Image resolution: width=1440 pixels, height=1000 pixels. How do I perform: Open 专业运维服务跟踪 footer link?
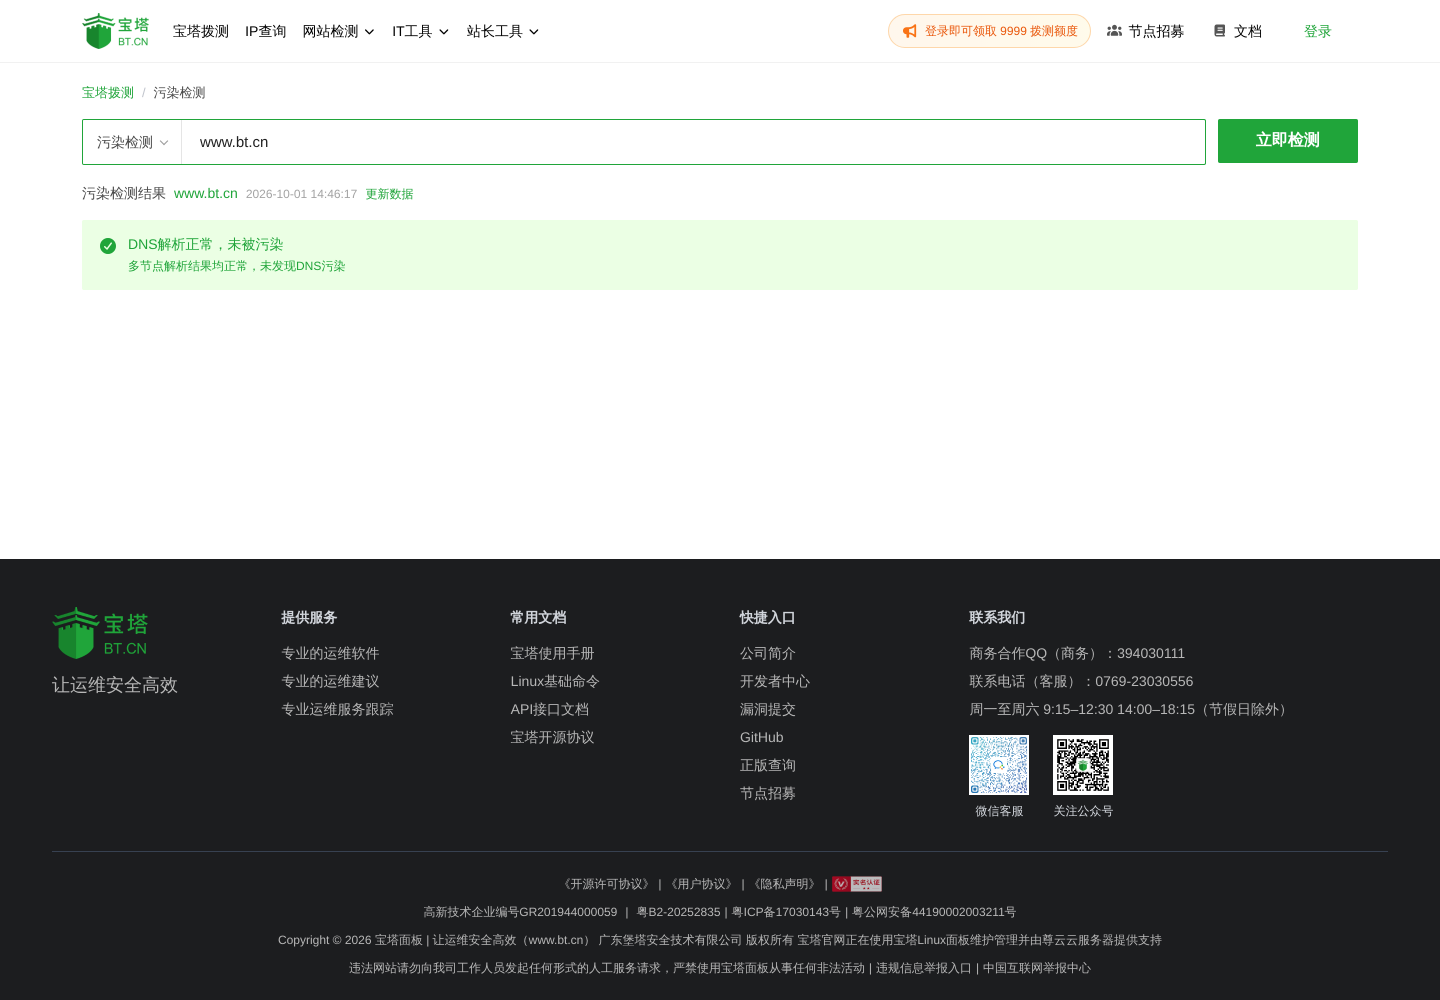point(337,709)
